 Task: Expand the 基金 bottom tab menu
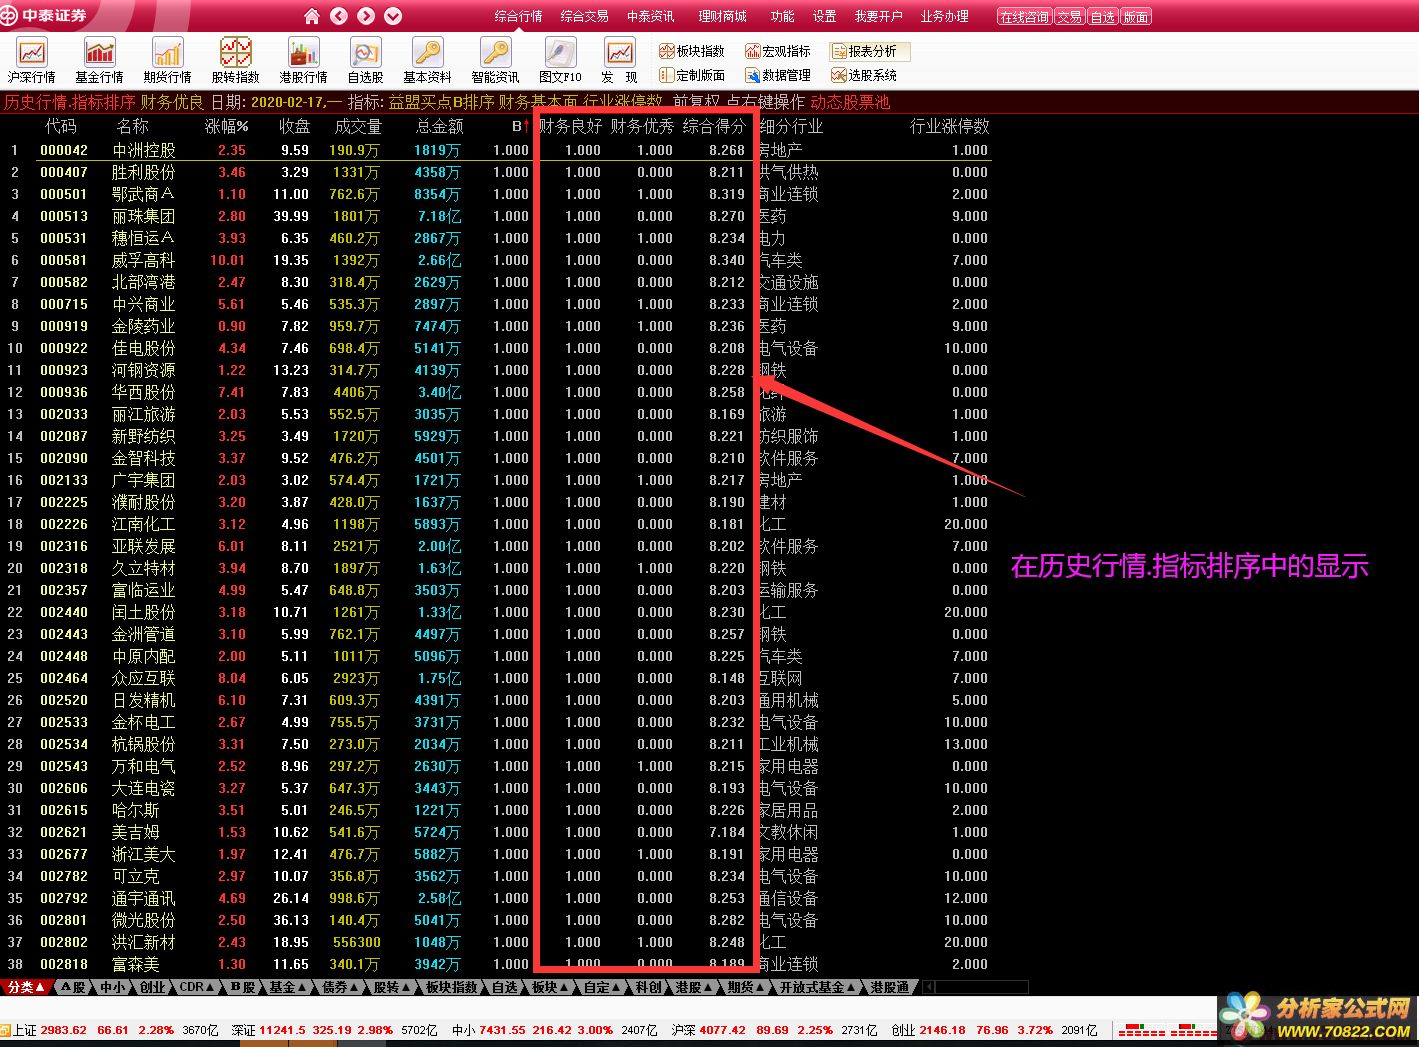pos(288,987)
